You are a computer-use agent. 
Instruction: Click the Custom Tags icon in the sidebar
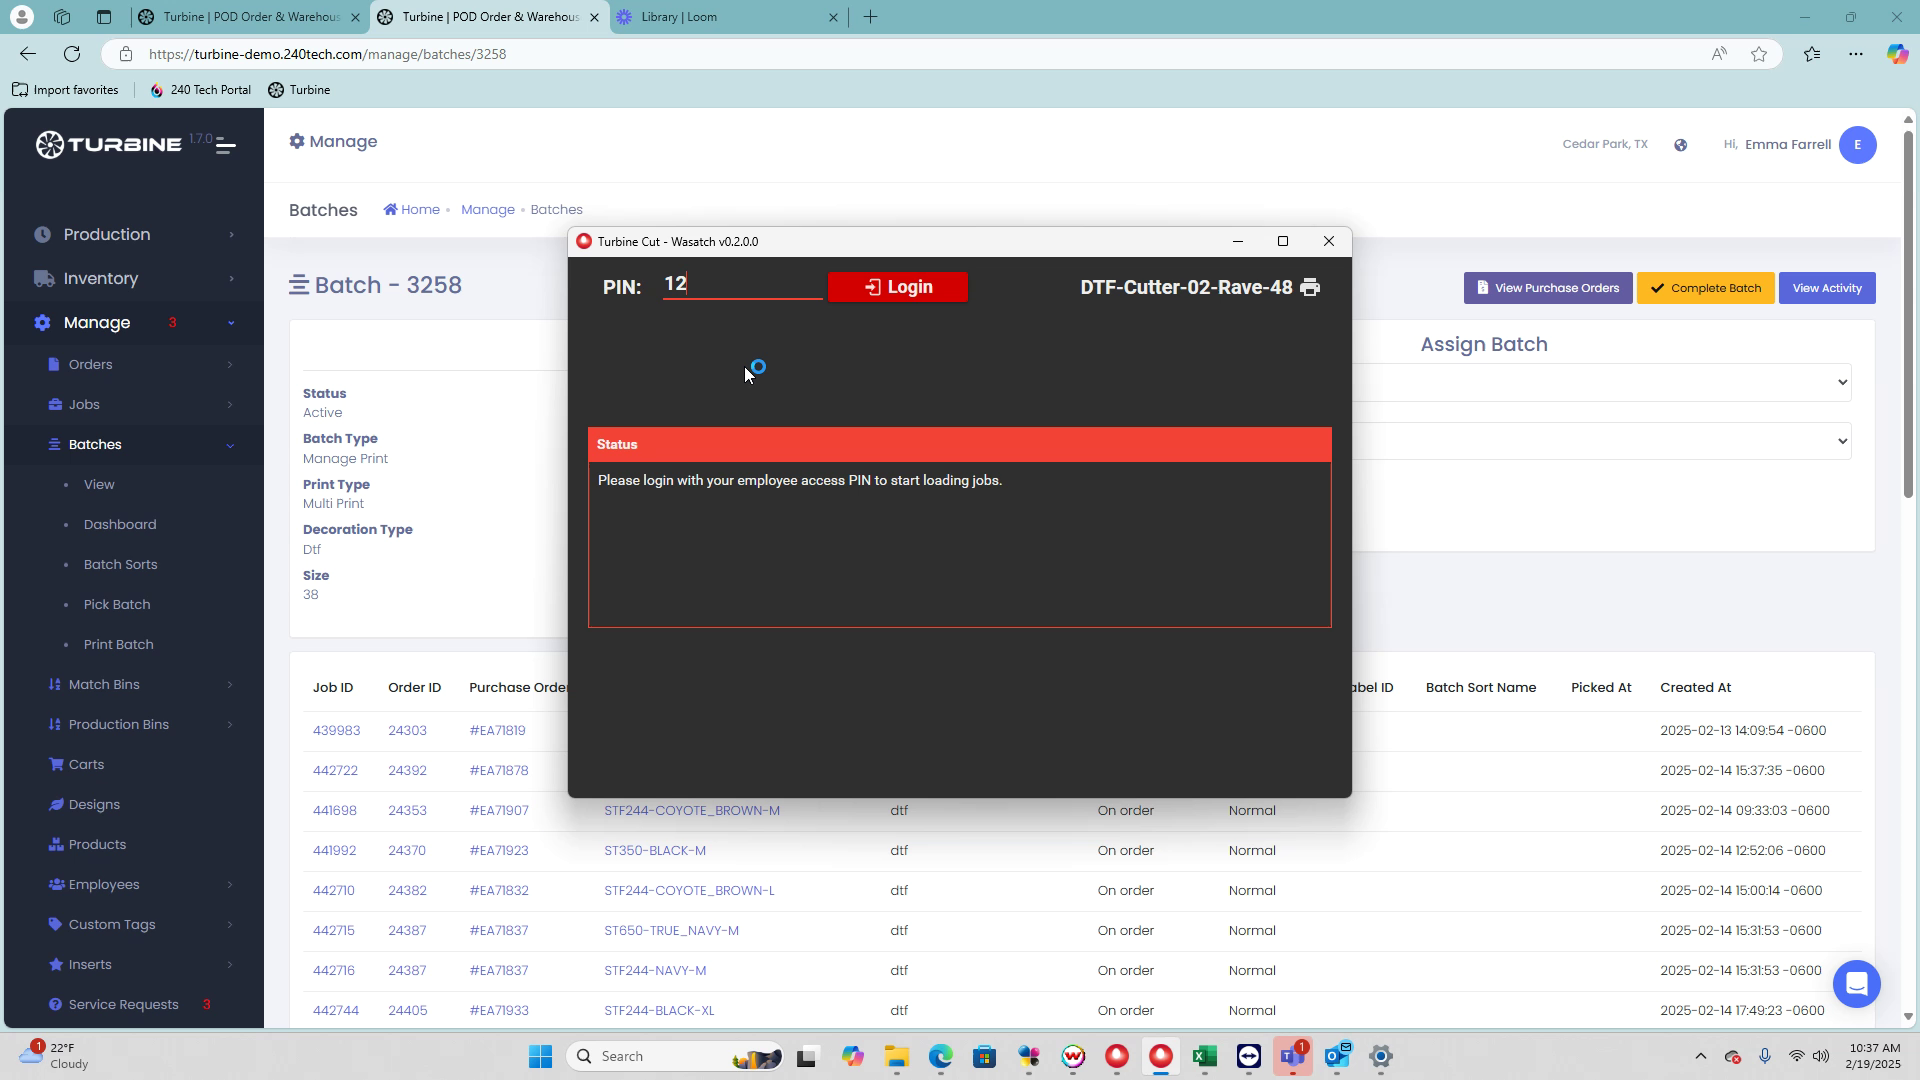pyautogui.click(x=56, y=925)
